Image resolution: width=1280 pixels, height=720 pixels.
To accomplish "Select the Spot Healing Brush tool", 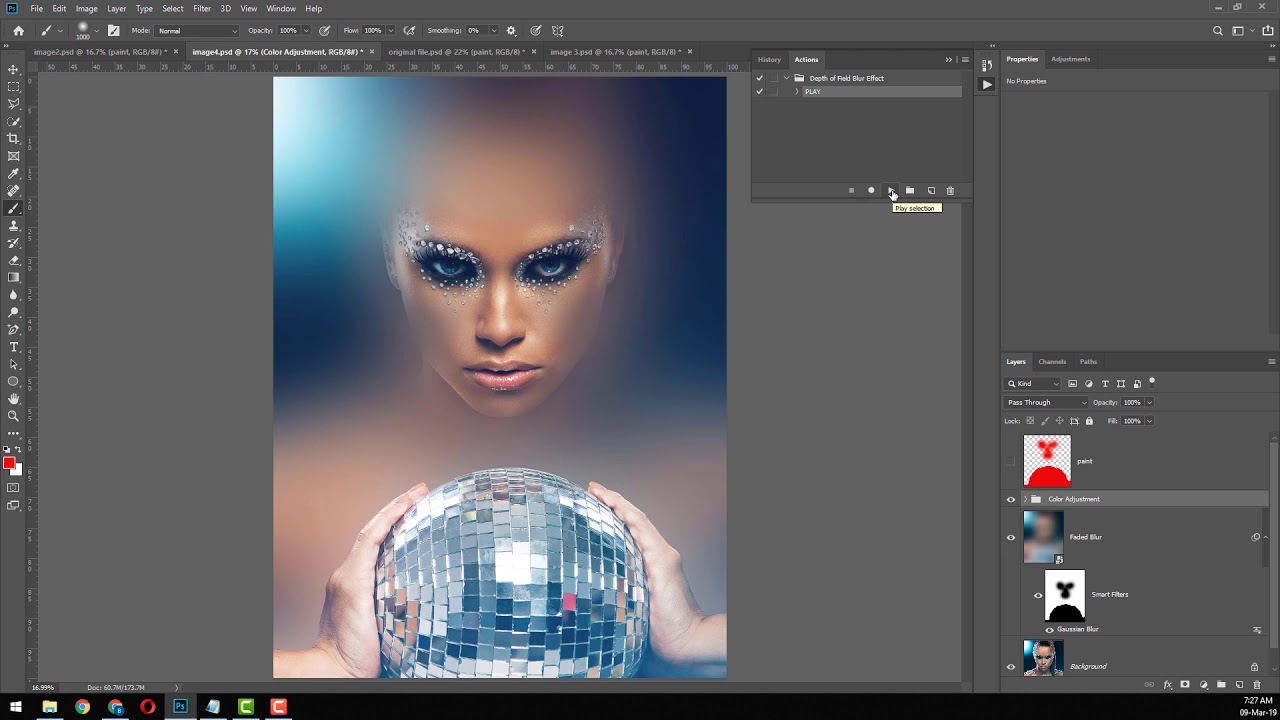I will coord(13,191).
